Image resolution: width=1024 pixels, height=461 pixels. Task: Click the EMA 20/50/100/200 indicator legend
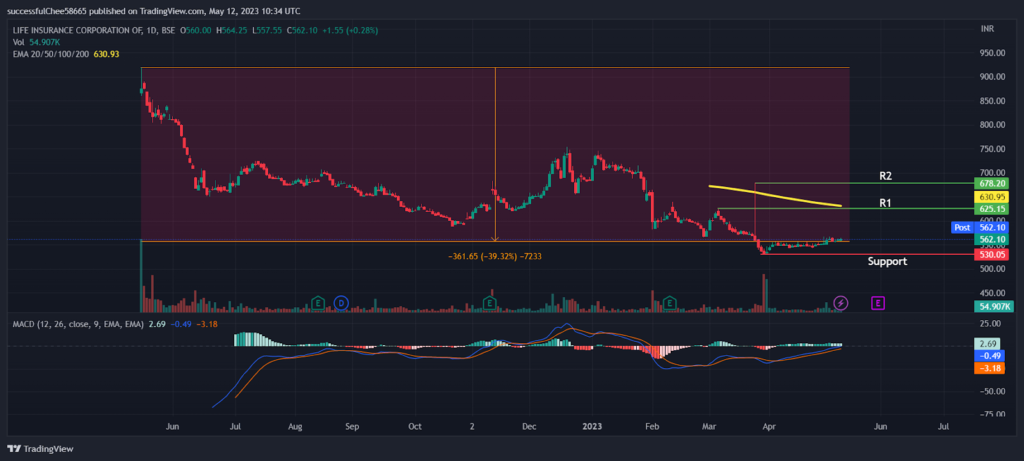(x=66, y=54)
